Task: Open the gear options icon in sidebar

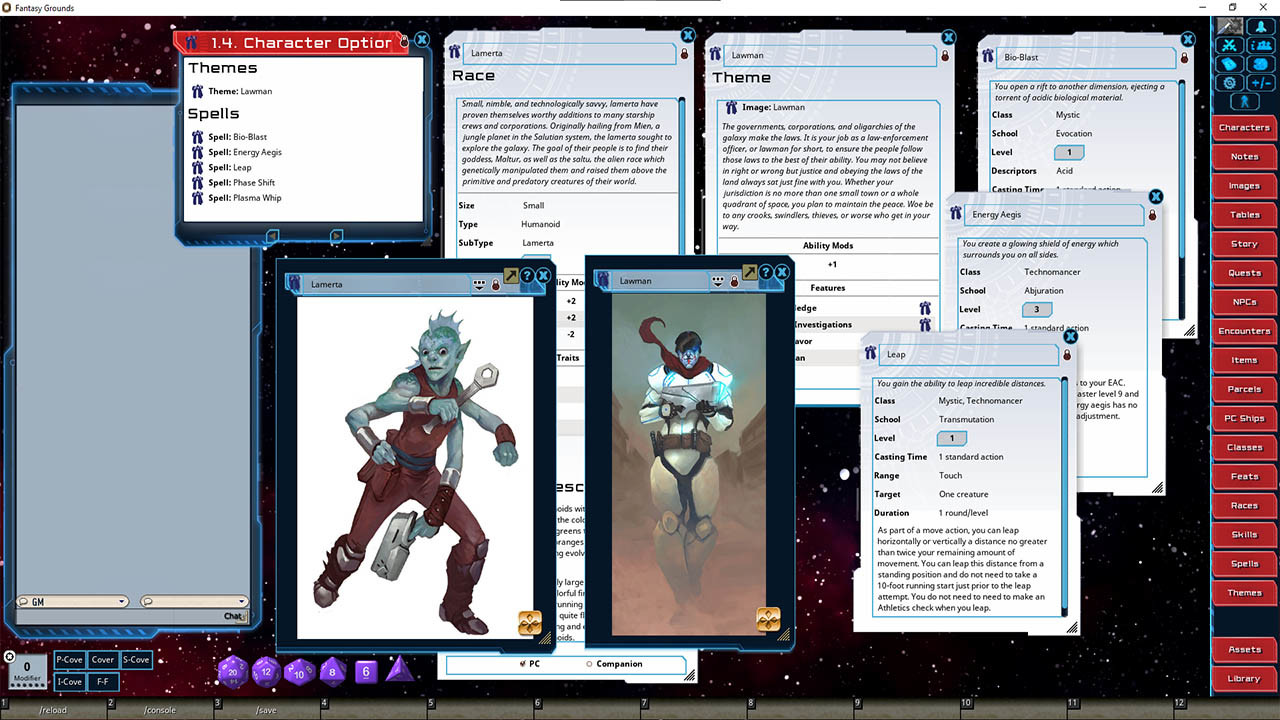Action: point(1230,83)
